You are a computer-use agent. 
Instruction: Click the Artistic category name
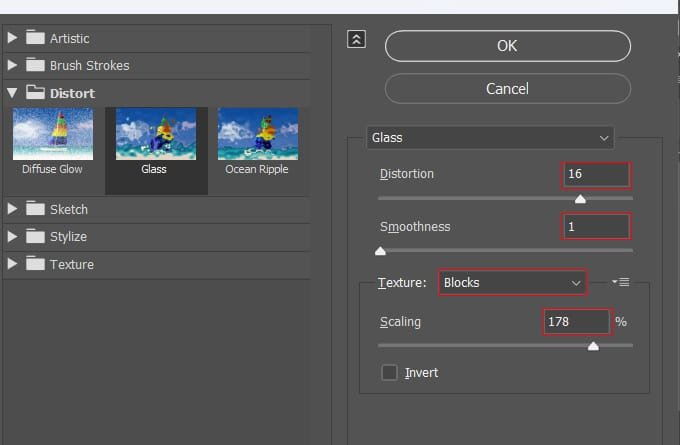(x=70, y=39)
